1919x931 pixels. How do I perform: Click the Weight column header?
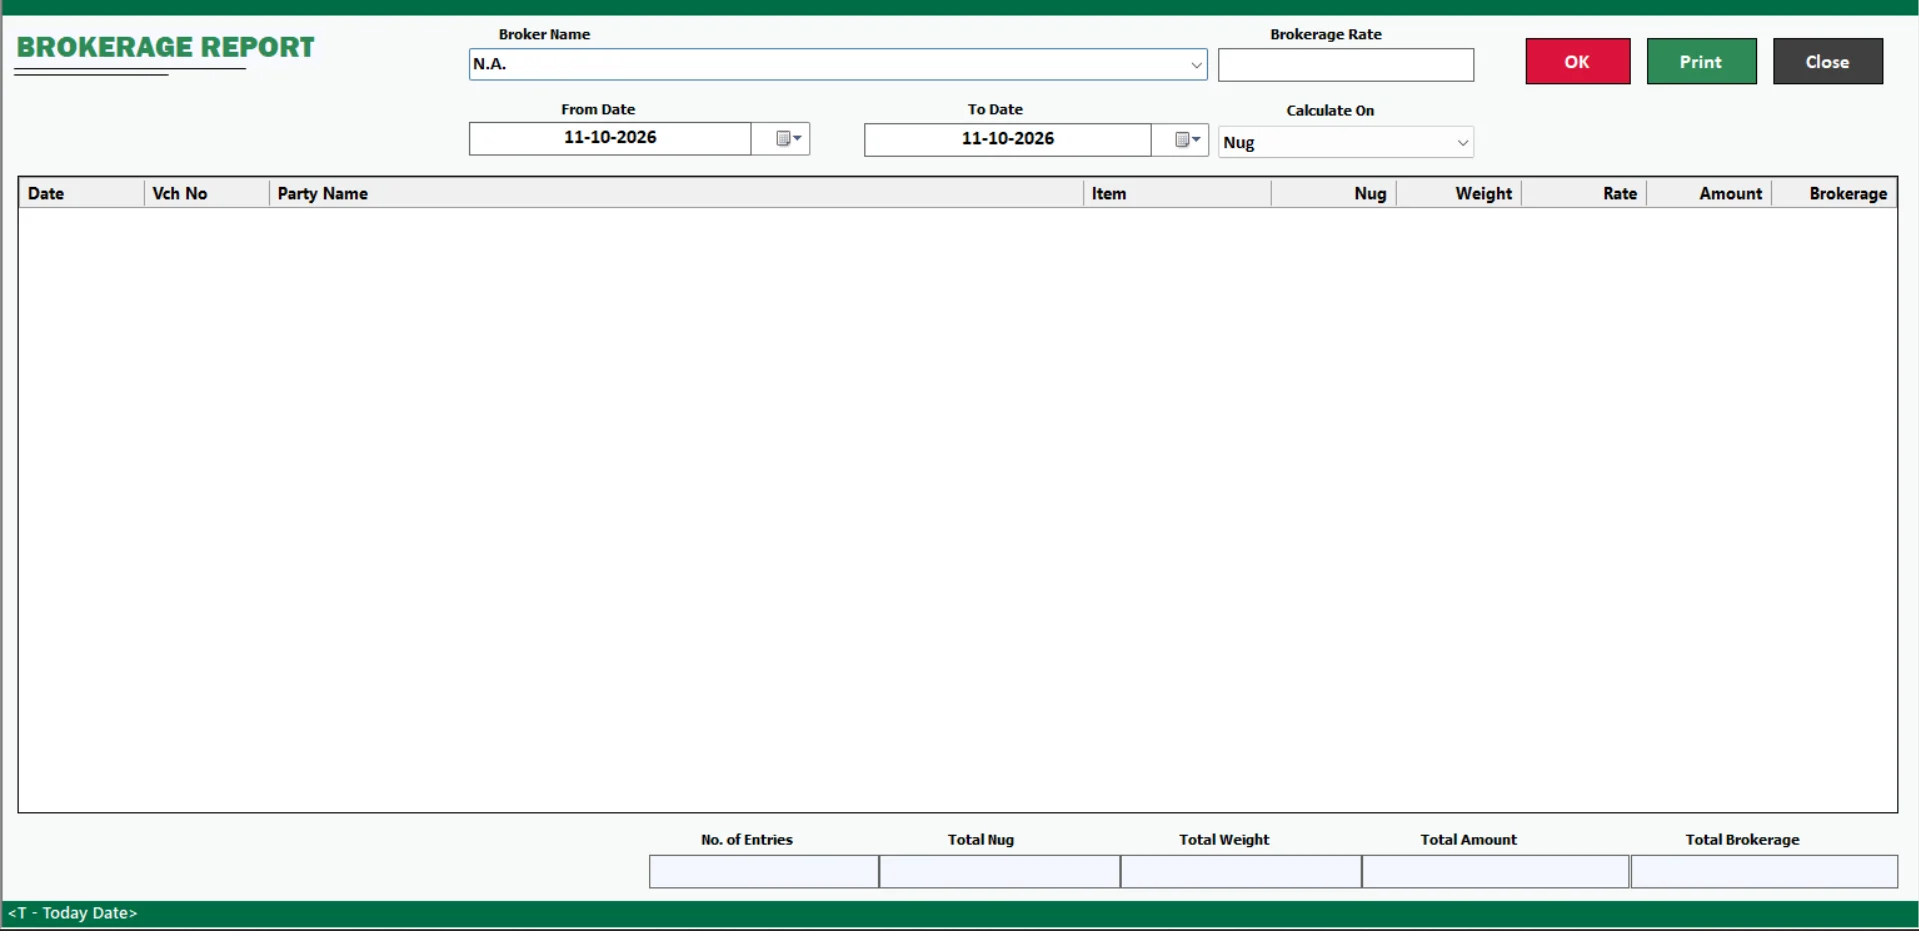1458,193
